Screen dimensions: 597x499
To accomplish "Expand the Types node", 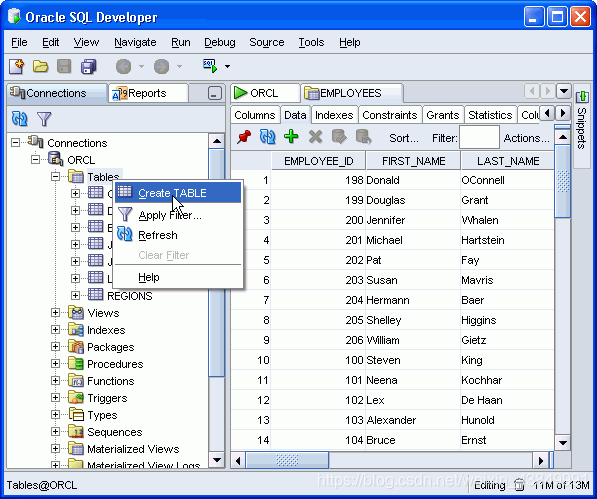I will point(55,415).
